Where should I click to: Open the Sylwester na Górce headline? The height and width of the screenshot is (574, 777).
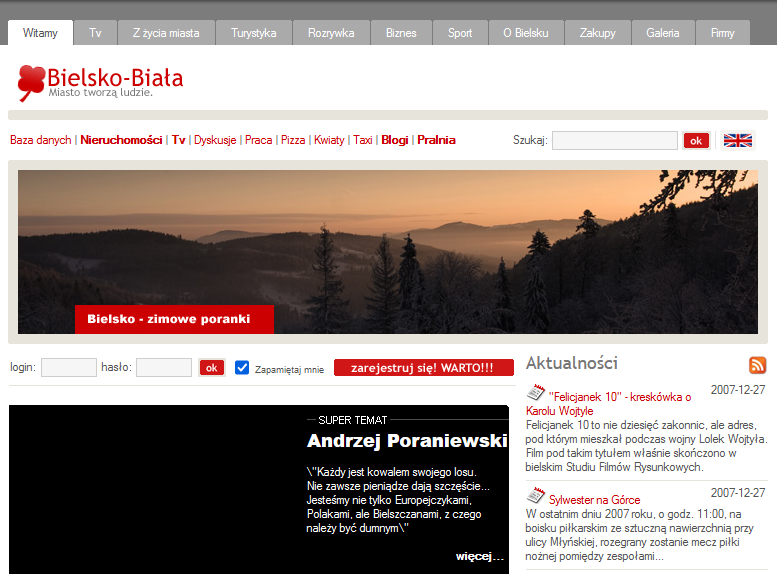[594, 500]
